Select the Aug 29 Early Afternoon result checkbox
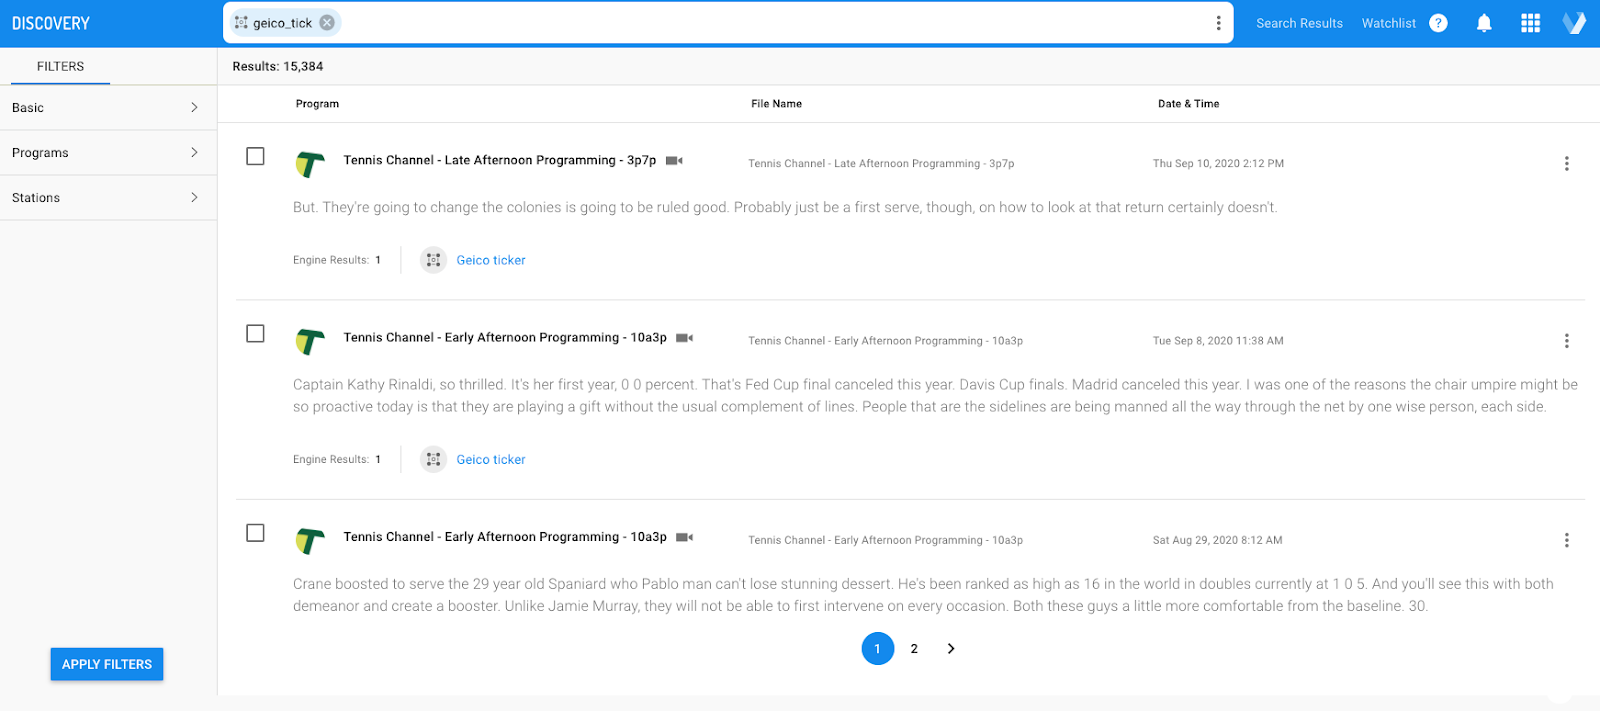 255,533
